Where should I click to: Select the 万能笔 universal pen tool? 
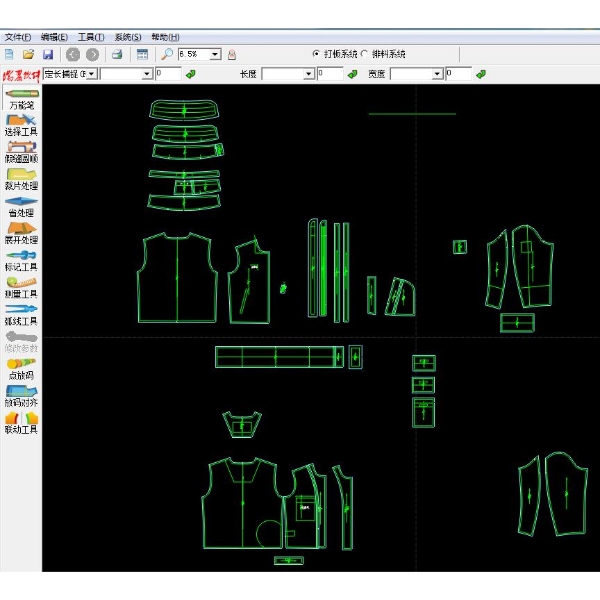(21, 99)
